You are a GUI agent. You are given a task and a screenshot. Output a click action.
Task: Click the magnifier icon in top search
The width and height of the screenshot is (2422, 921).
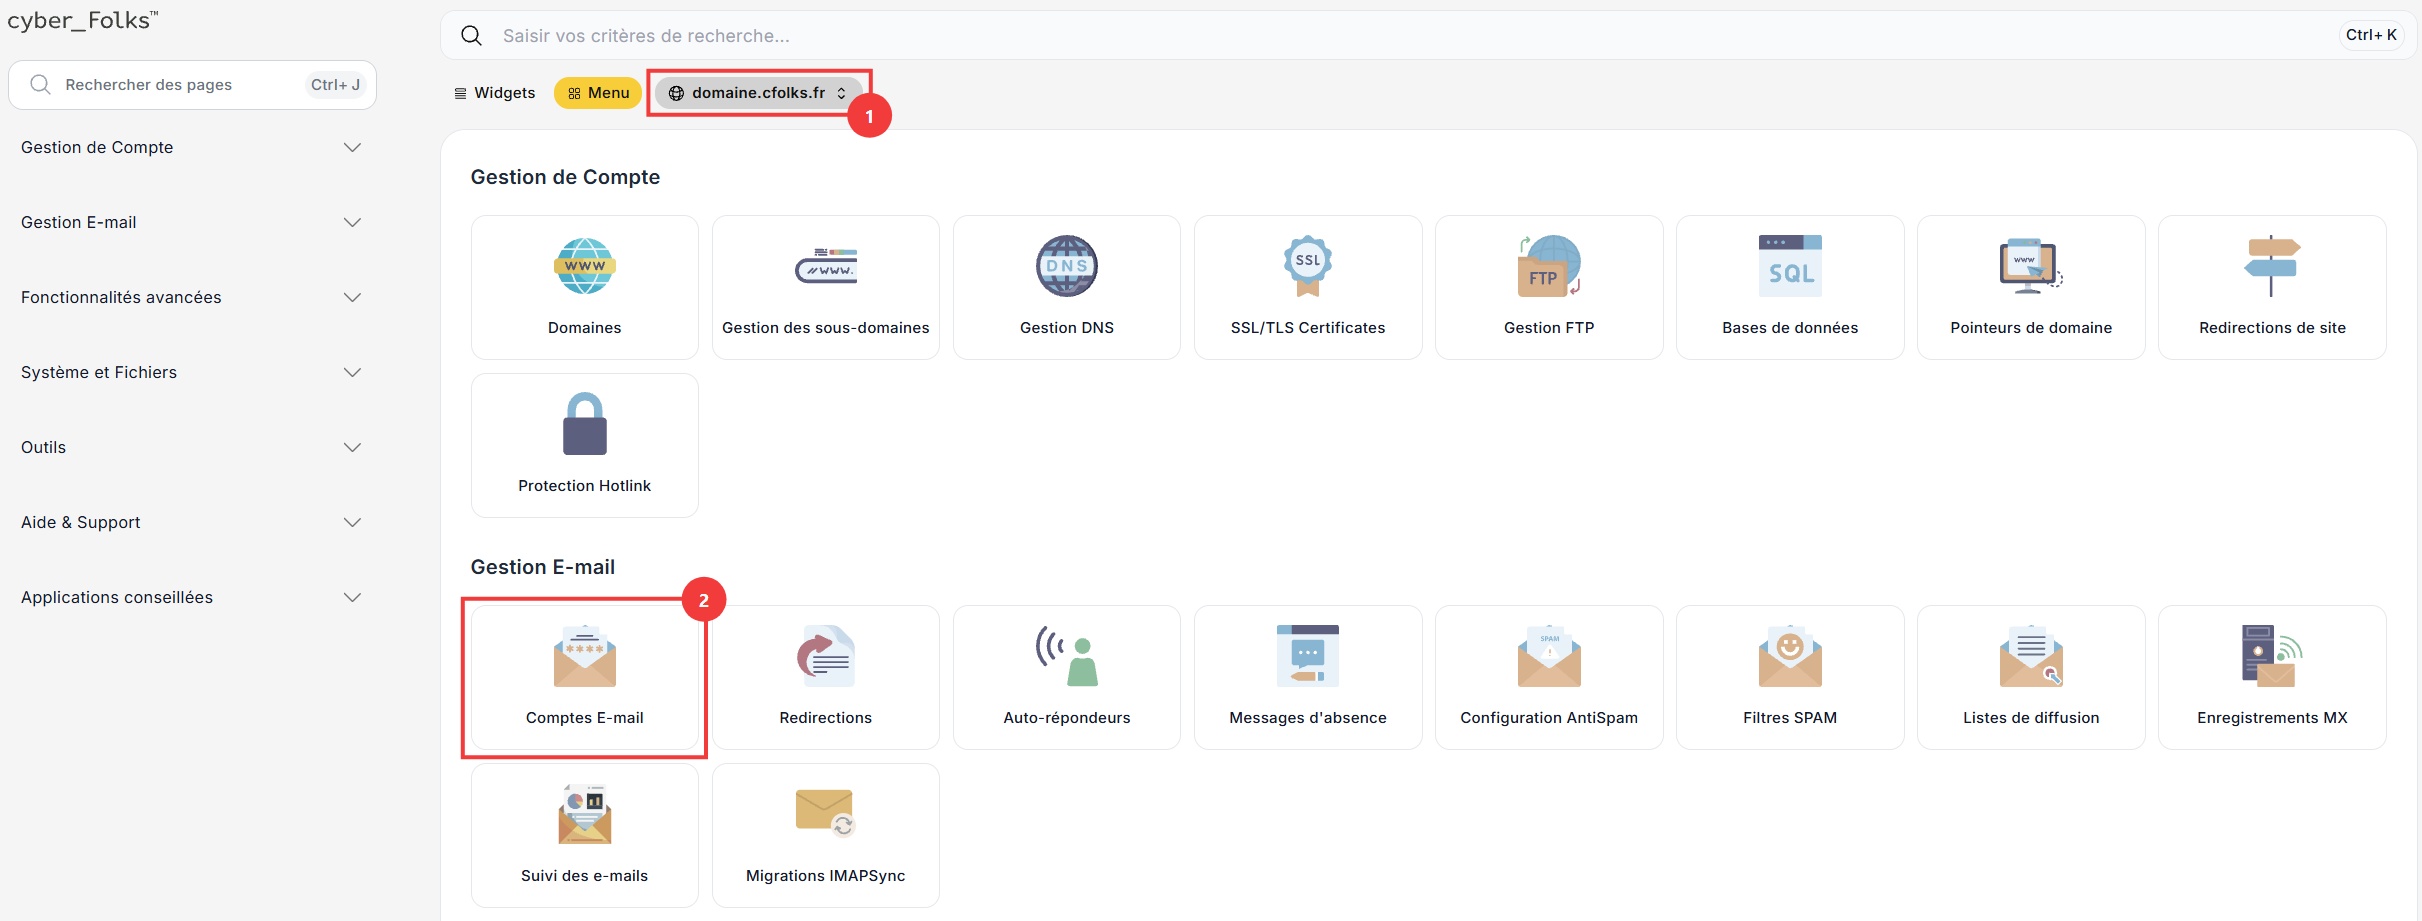471,36
